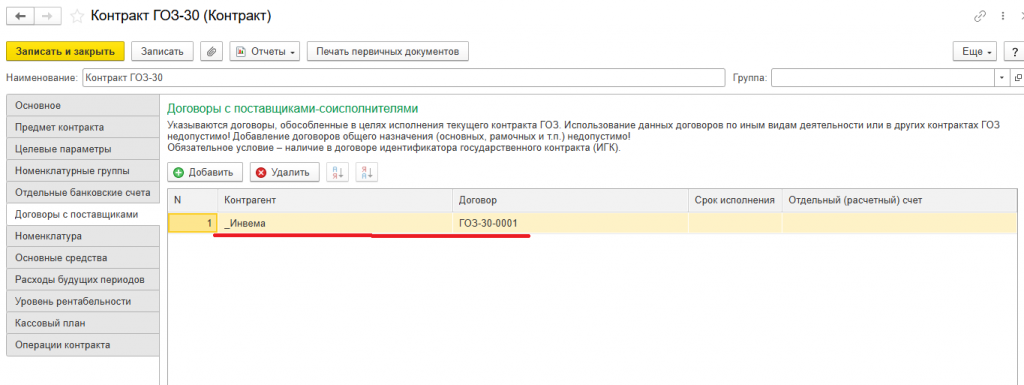Select the _Инвема contractor cell

(x=335, y=223)
